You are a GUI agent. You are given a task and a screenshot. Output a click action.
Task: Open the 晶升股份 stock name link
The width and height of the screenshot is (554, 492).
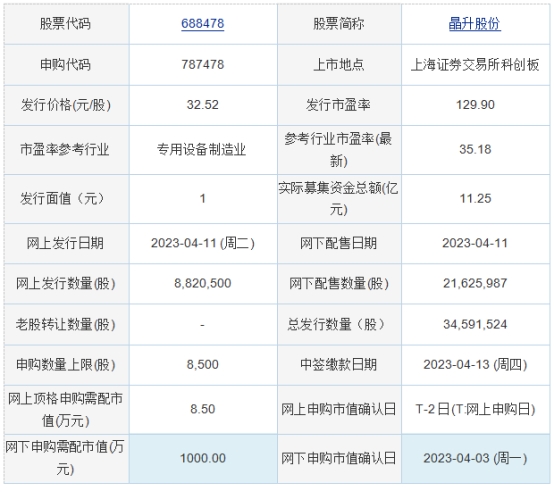pos(475,24)
